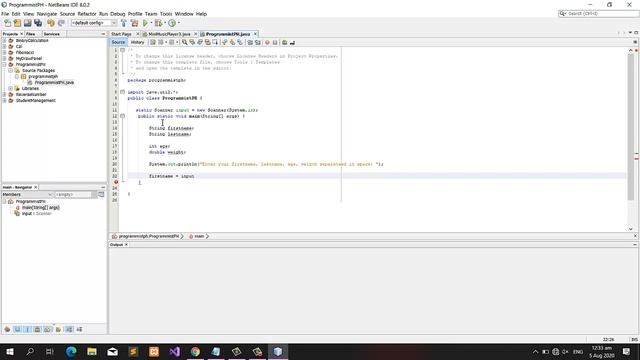Expand the BinaryCalculation project node

coord(4,40)
